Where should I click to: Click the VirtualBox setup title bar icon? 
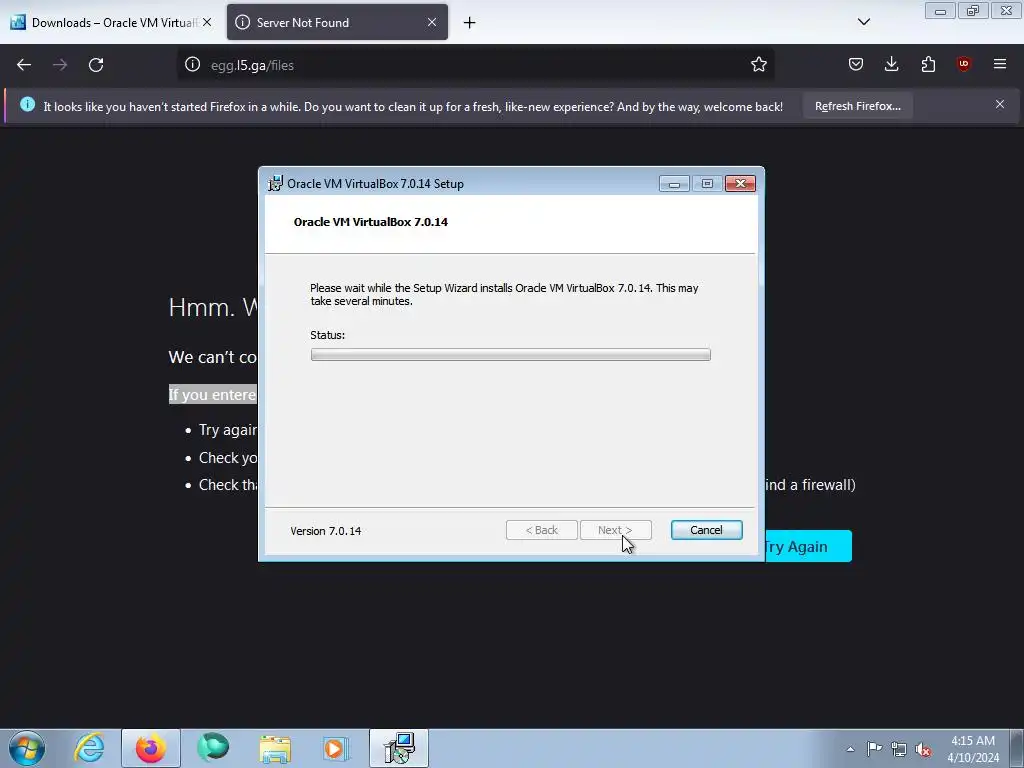(x=275, y=184)
